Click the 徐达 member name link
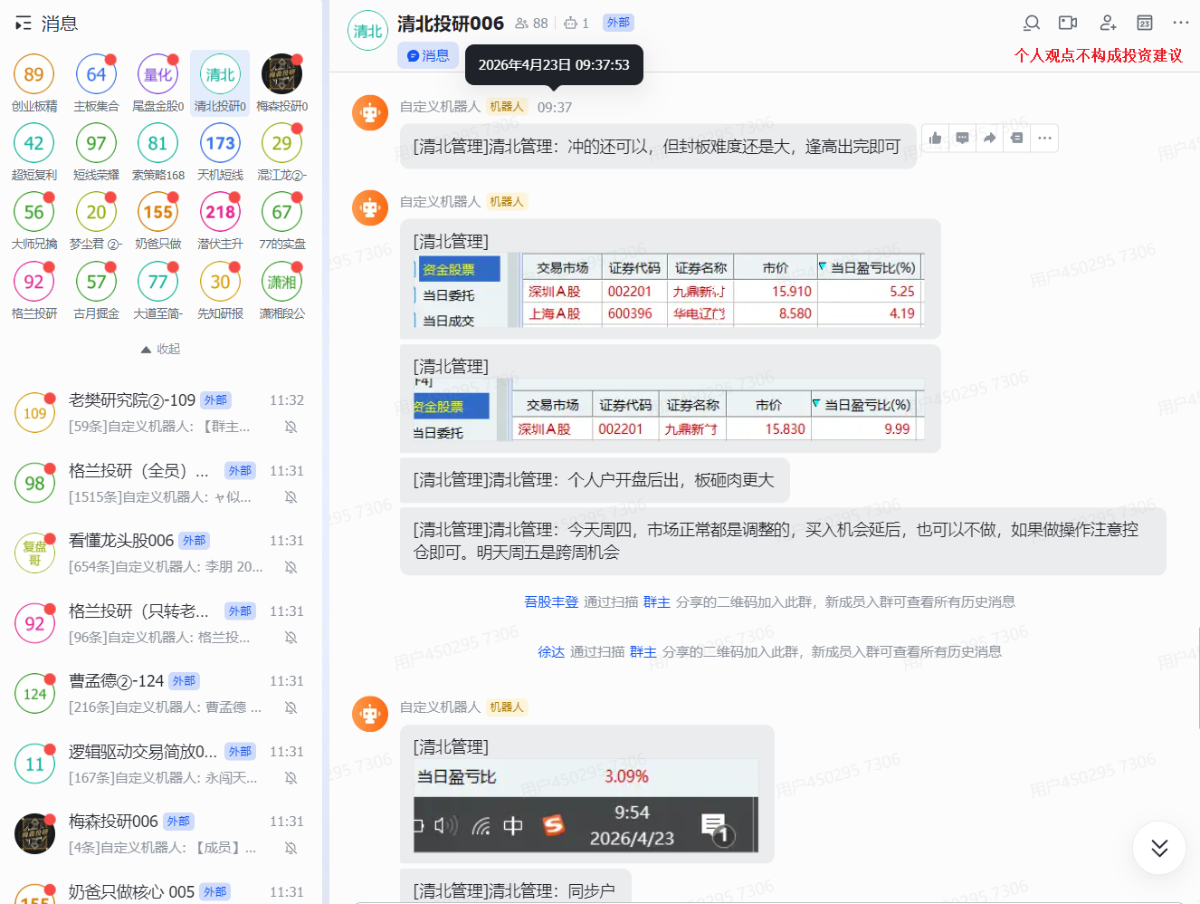This screenshot has height=904, width=1200. click(551, 652)
